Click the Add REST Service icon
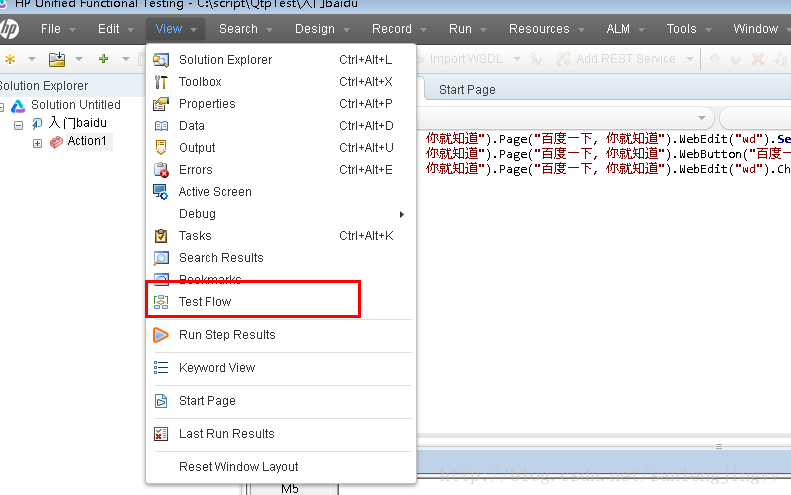This screenshot has width=791, height=495. point(563,59)
